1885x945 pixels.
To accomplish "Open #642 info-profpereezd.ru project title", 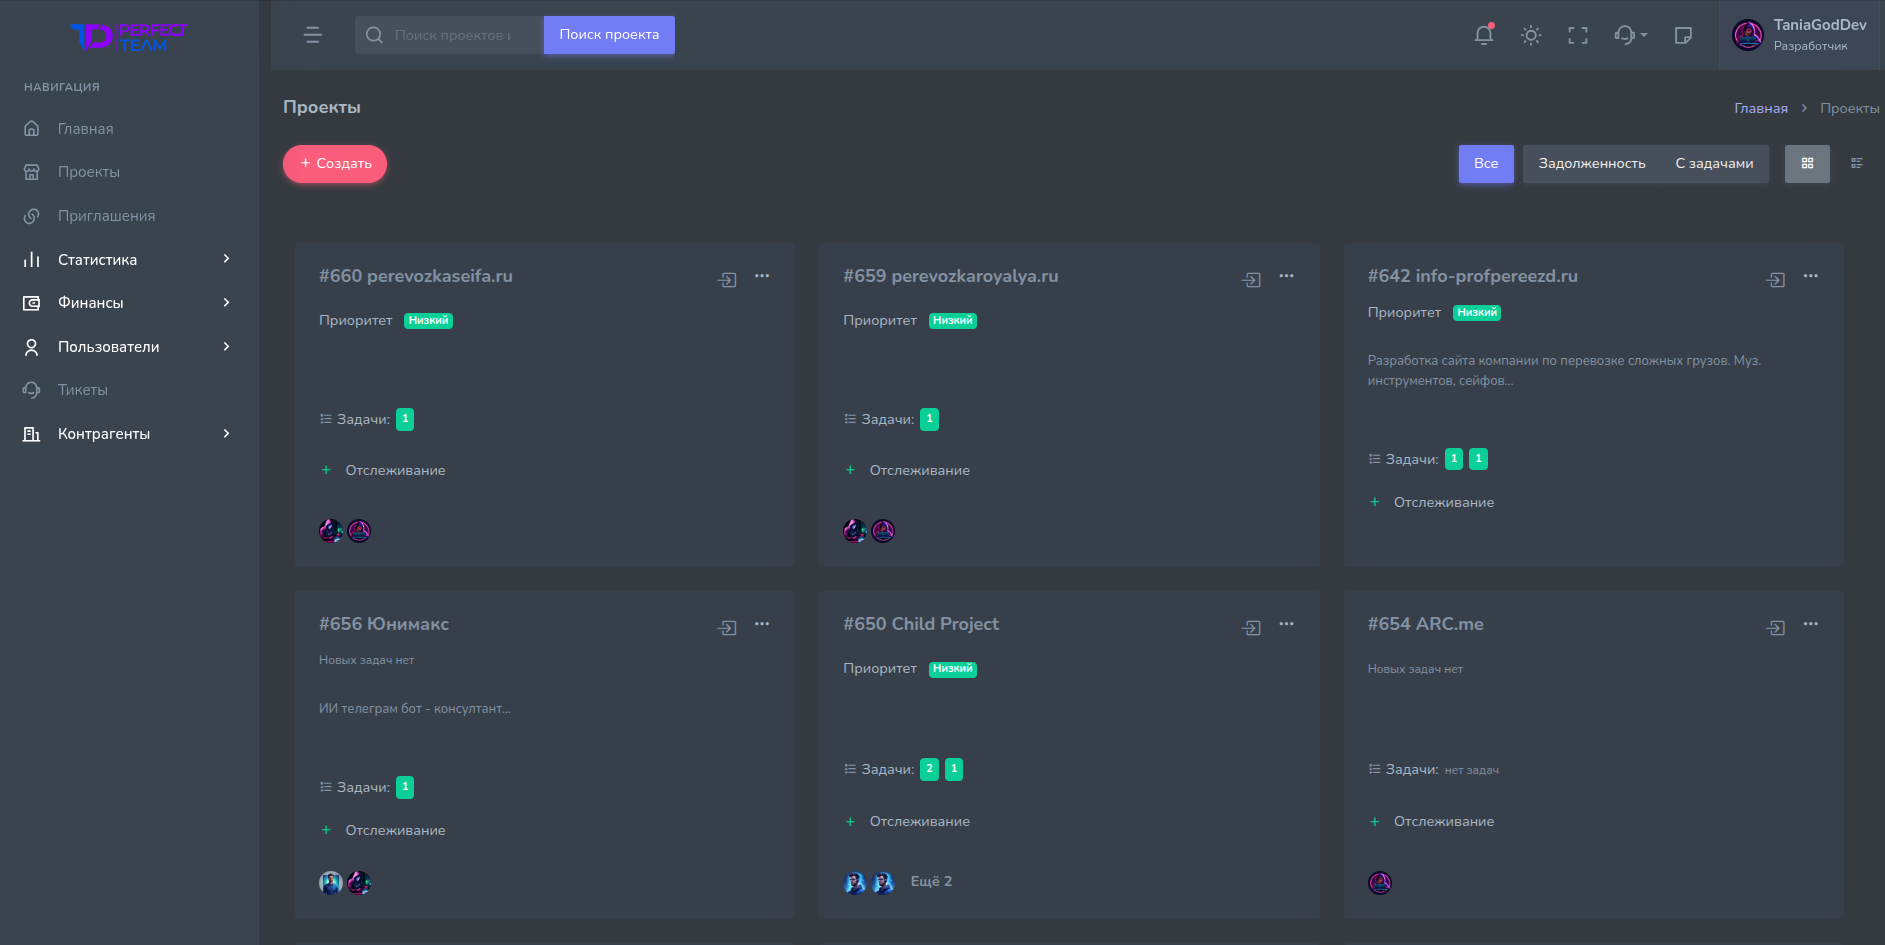I will click(1473, 276).
